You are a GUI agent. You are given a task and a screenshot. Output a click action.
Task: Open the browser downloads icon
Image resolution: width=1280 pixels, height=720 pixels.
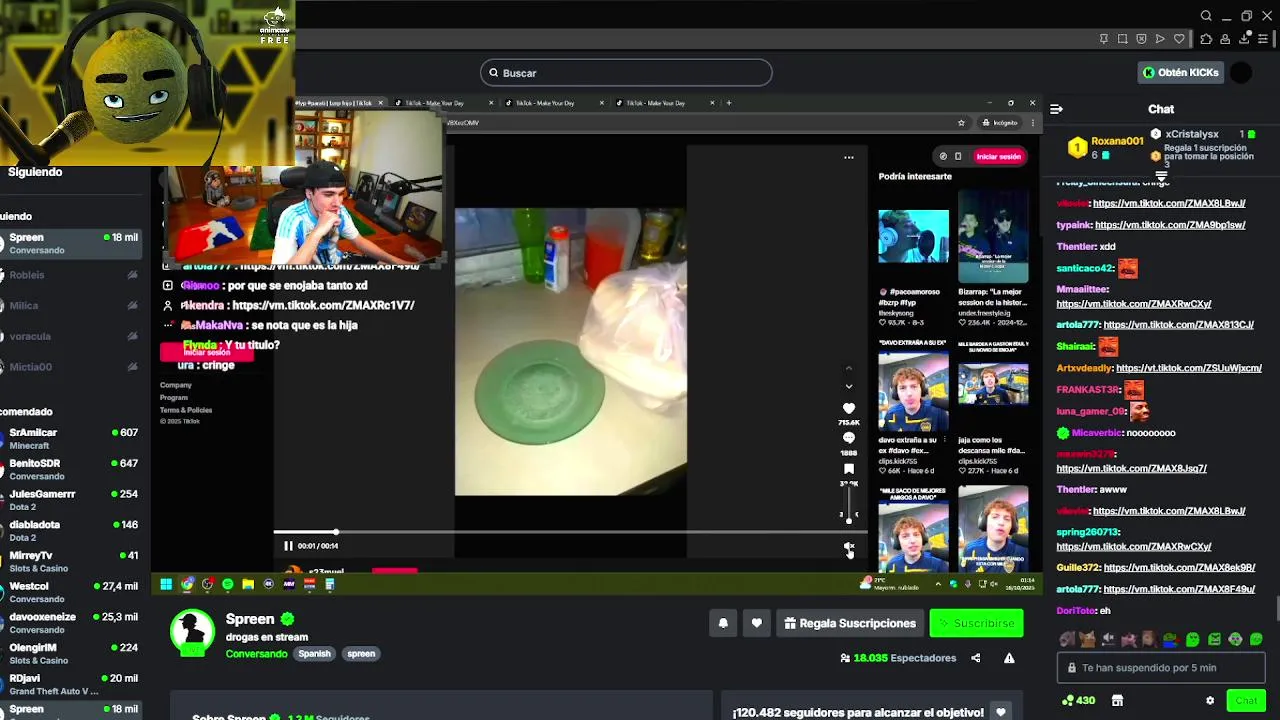pos(1244,39)
